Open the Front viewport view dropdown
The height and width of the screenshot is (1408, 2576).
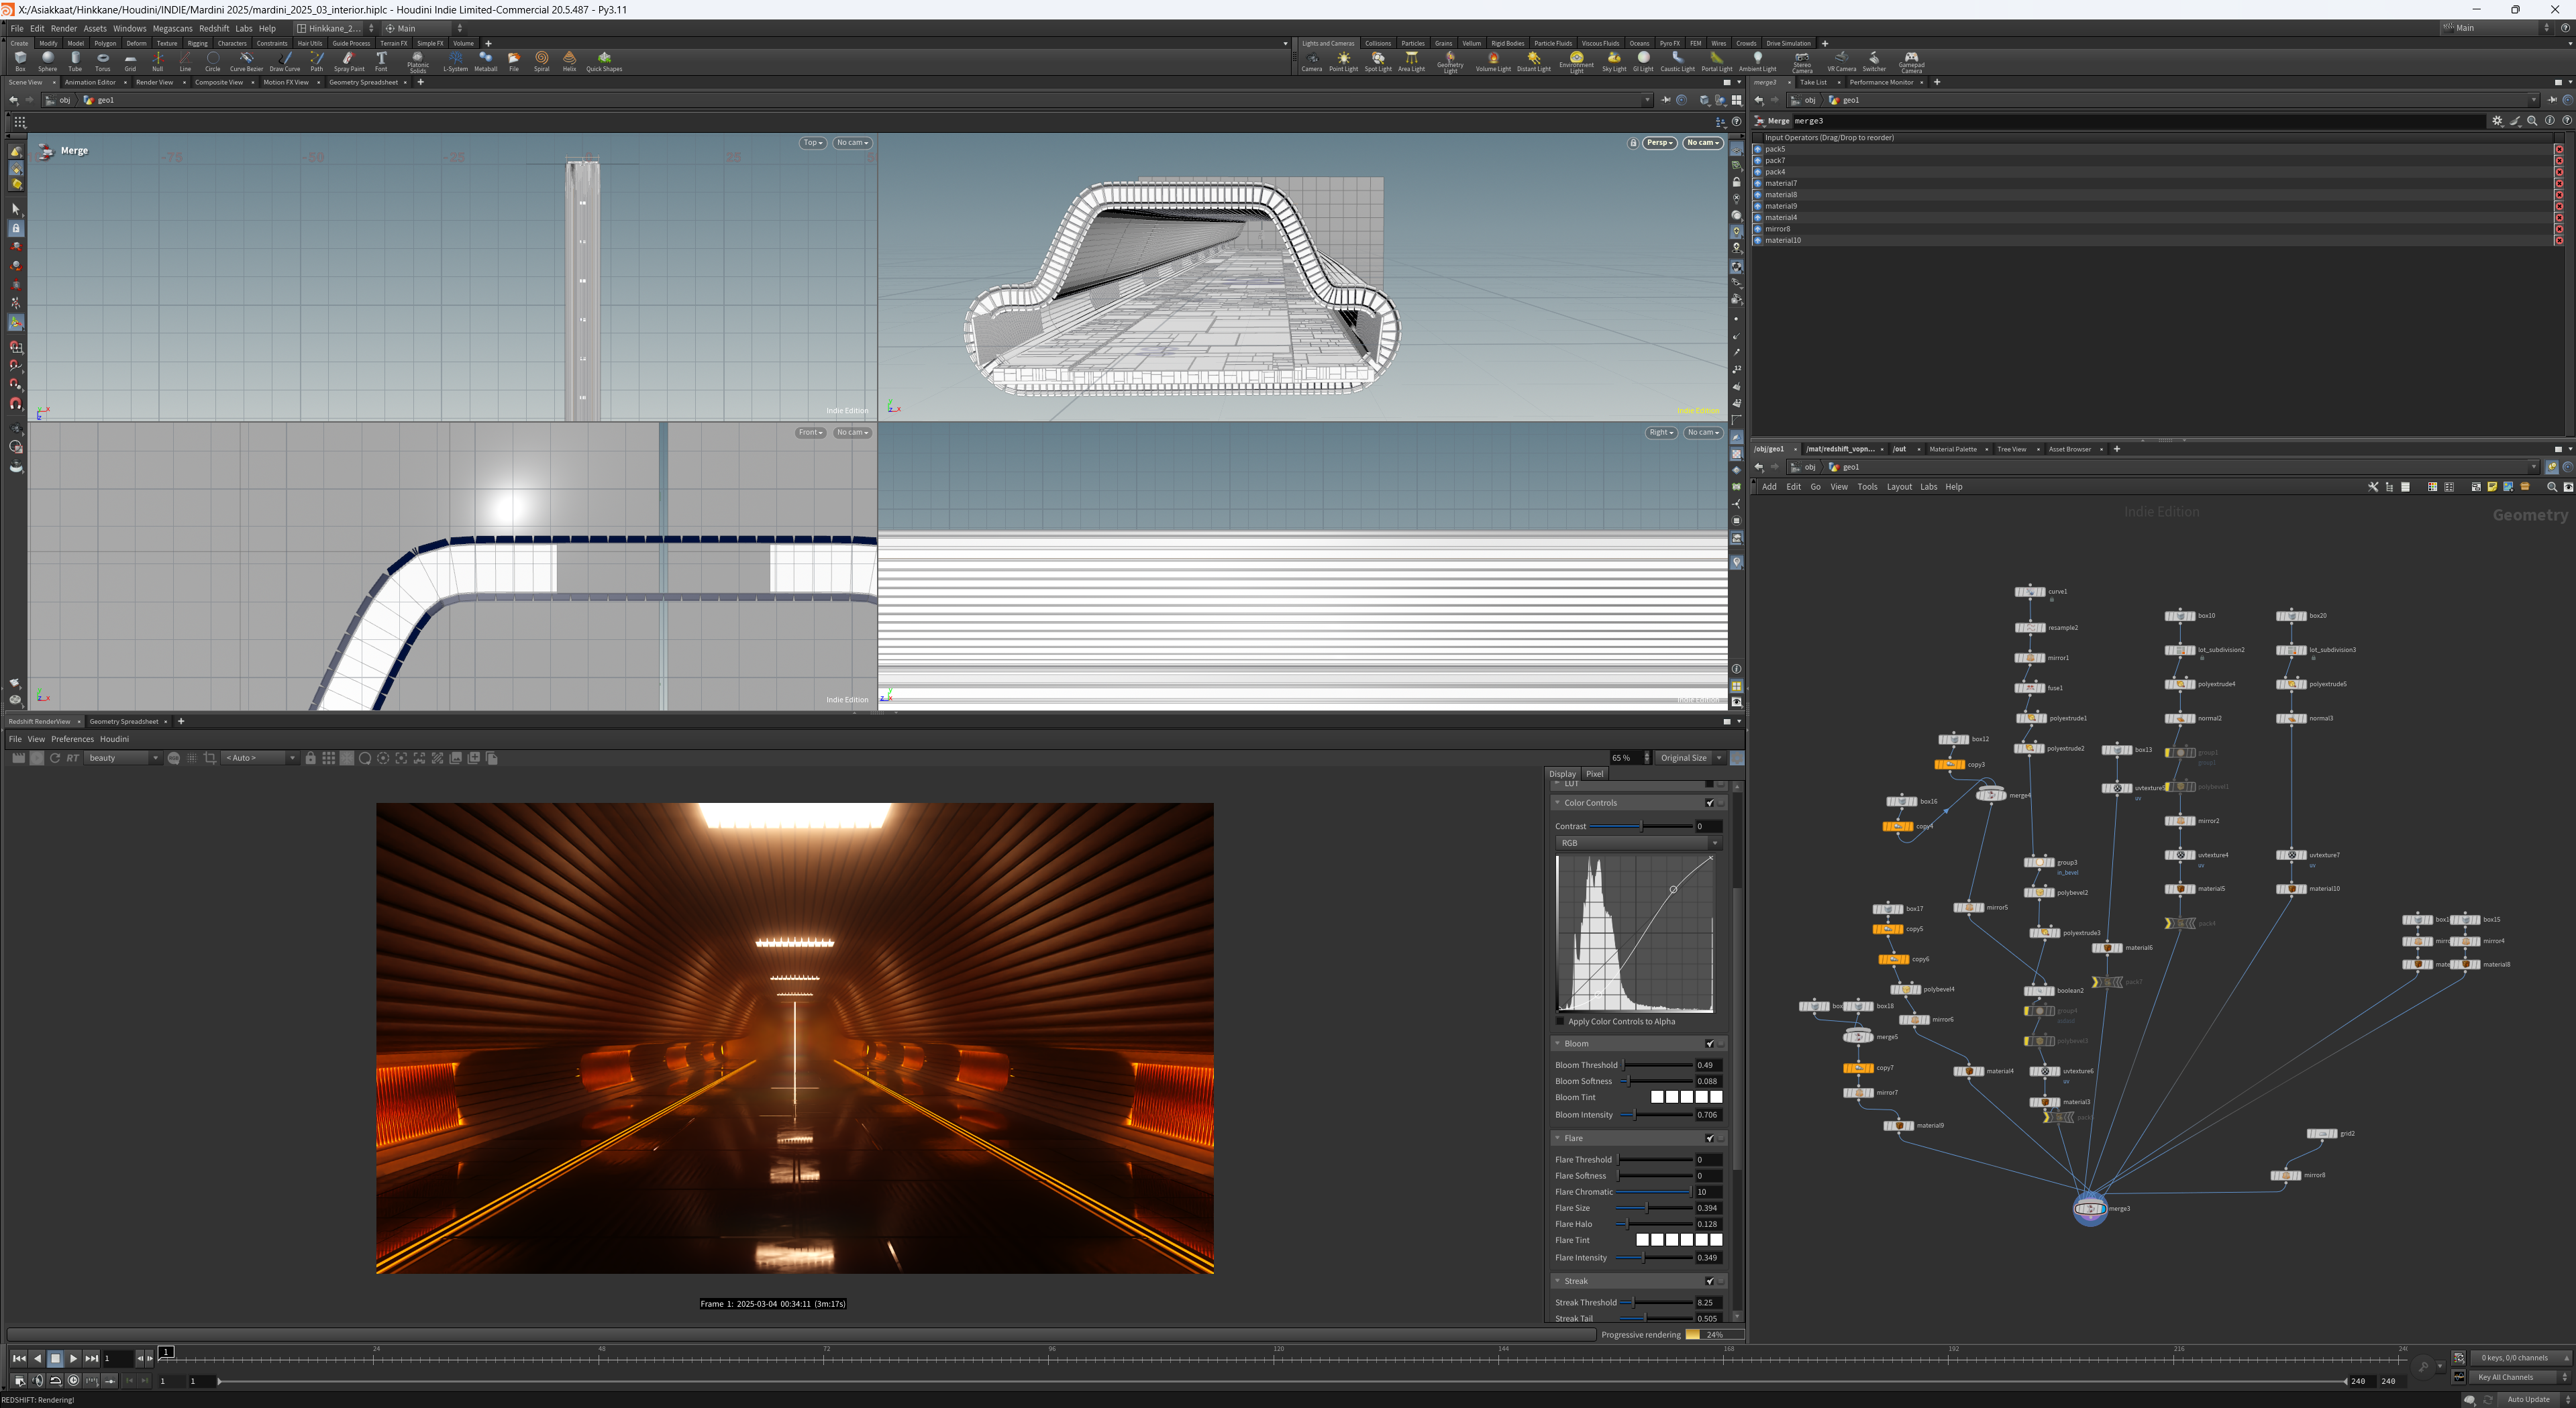810,433
